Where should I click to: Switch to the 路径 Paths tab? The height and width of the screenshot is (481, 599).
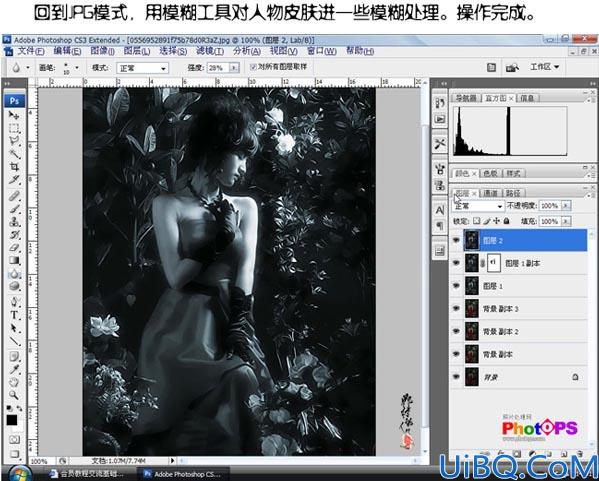point(513,193)
